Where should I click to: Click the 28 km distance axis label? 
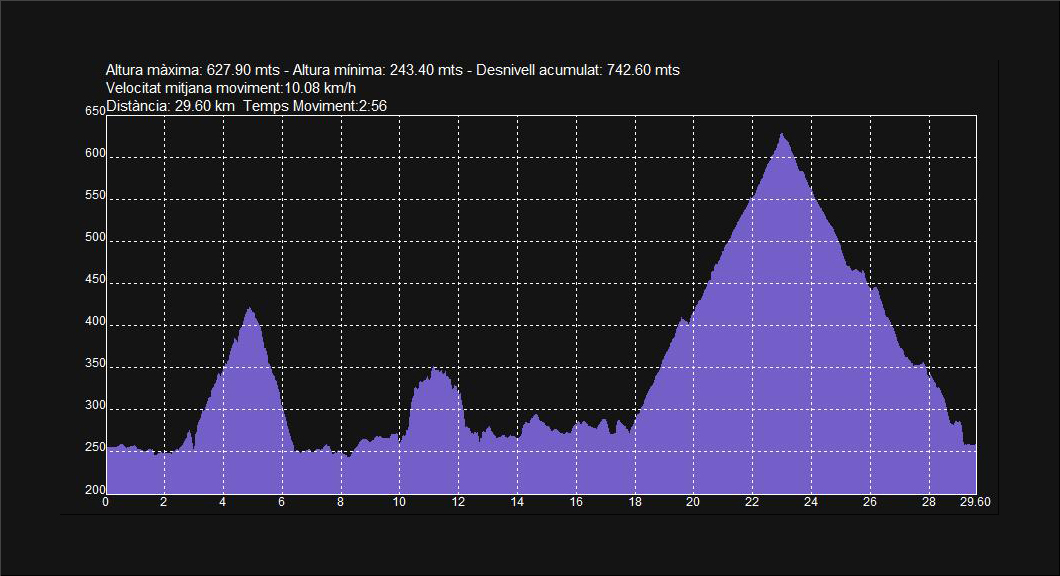(929, 502)
